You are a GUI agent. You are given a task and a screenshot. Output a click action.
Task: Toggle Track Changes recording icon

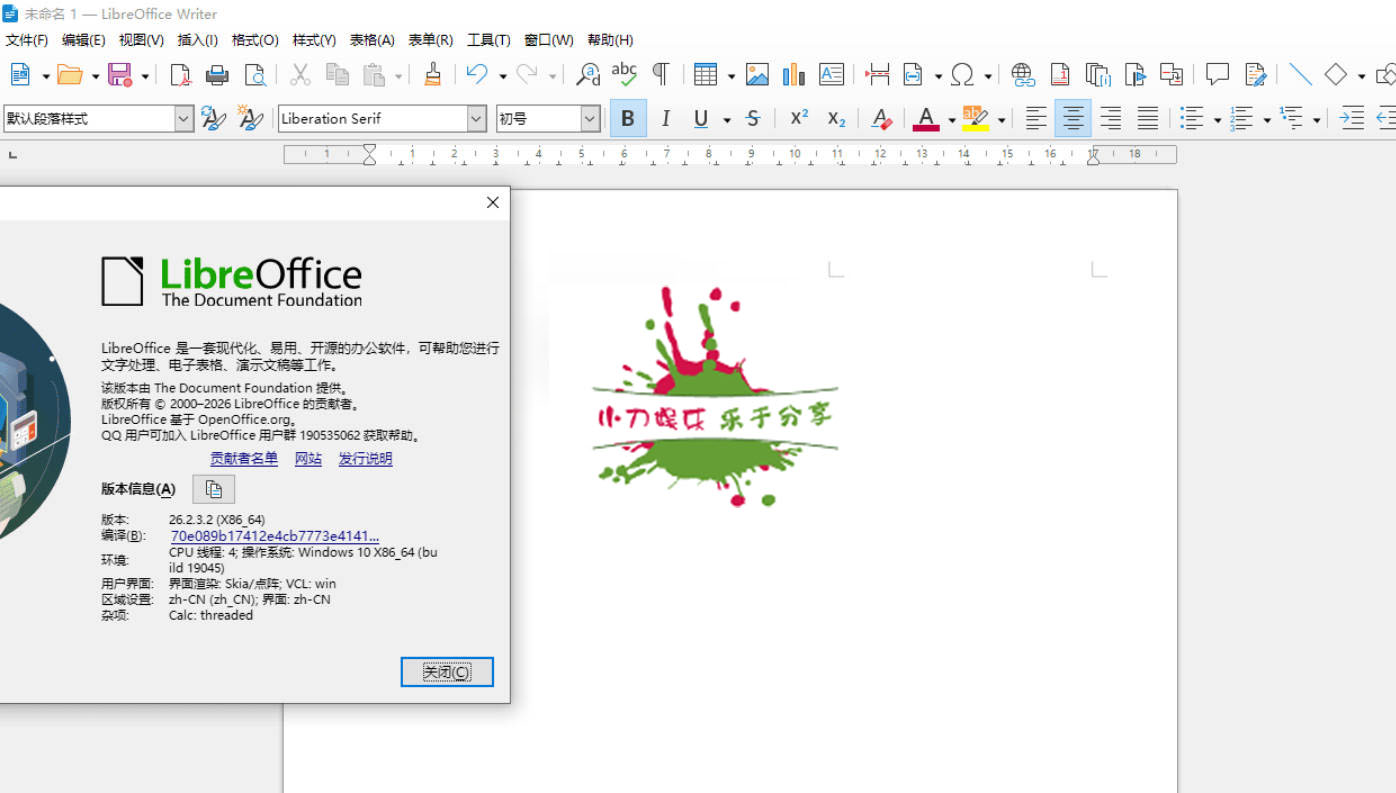coord(1255,75)
